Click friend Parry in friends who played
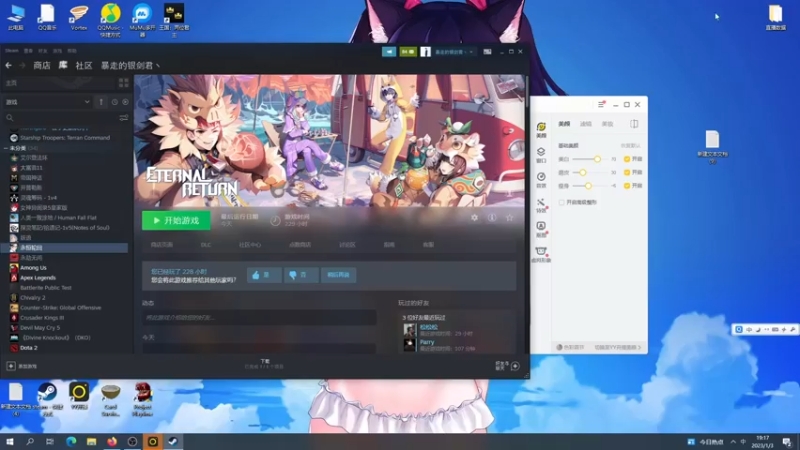Screen dimensions: 800x450 pos(427,342)
